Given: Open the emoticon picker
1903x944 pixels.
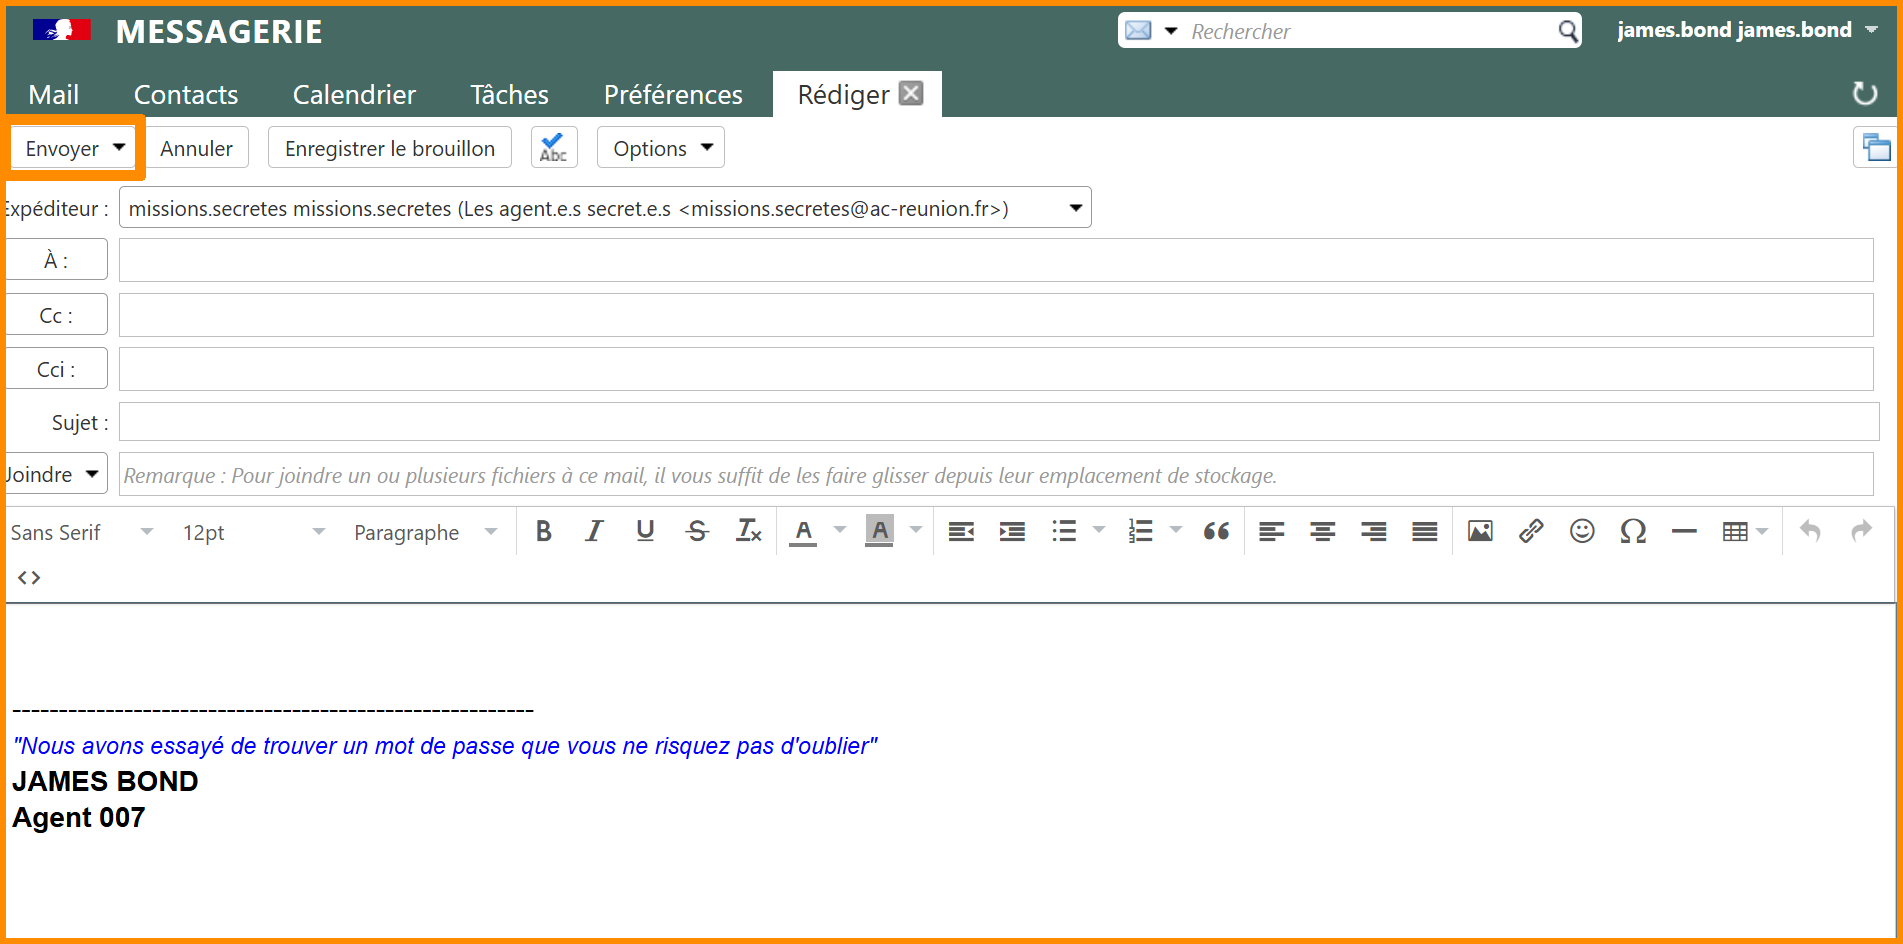Looking at the screenshot, I should pyautogui.click(x=1581, y=532).
